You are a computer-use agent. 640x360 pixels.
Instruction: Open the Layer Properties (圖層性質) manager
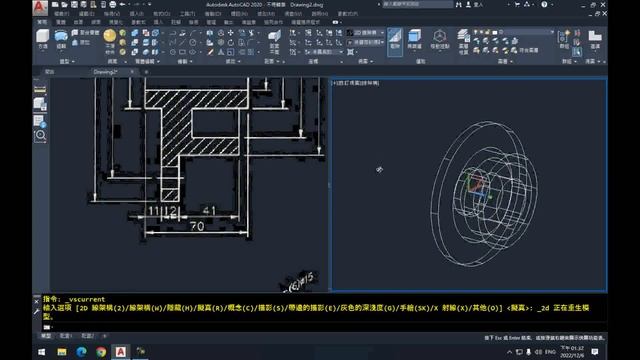463,42
